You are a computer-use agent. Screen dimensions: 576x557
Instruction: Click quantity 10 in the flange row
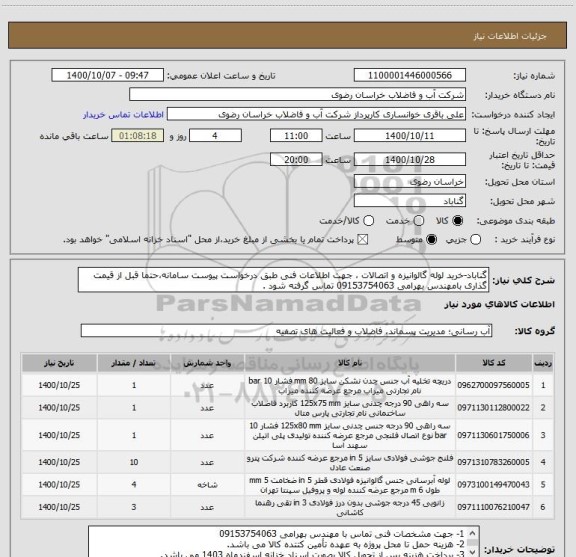134,462
